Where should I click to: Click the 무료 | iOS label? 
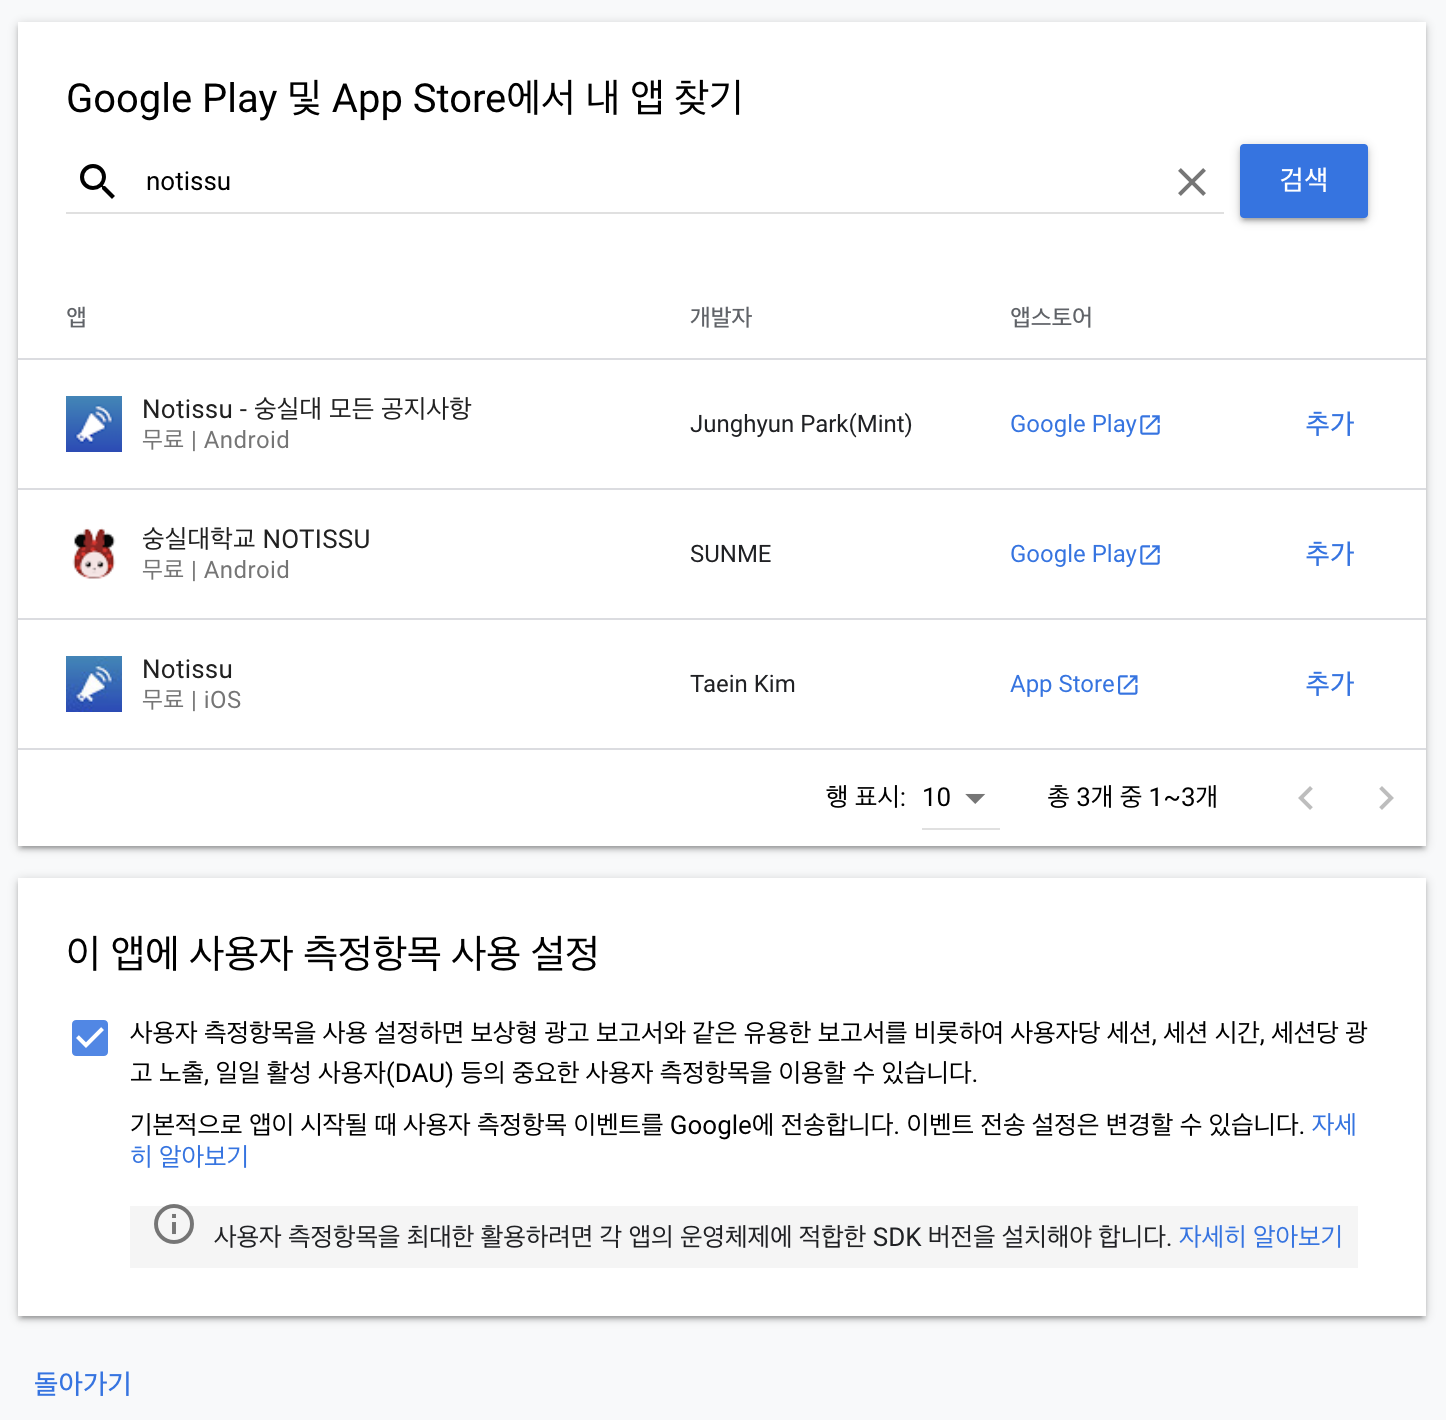[192, 700]
